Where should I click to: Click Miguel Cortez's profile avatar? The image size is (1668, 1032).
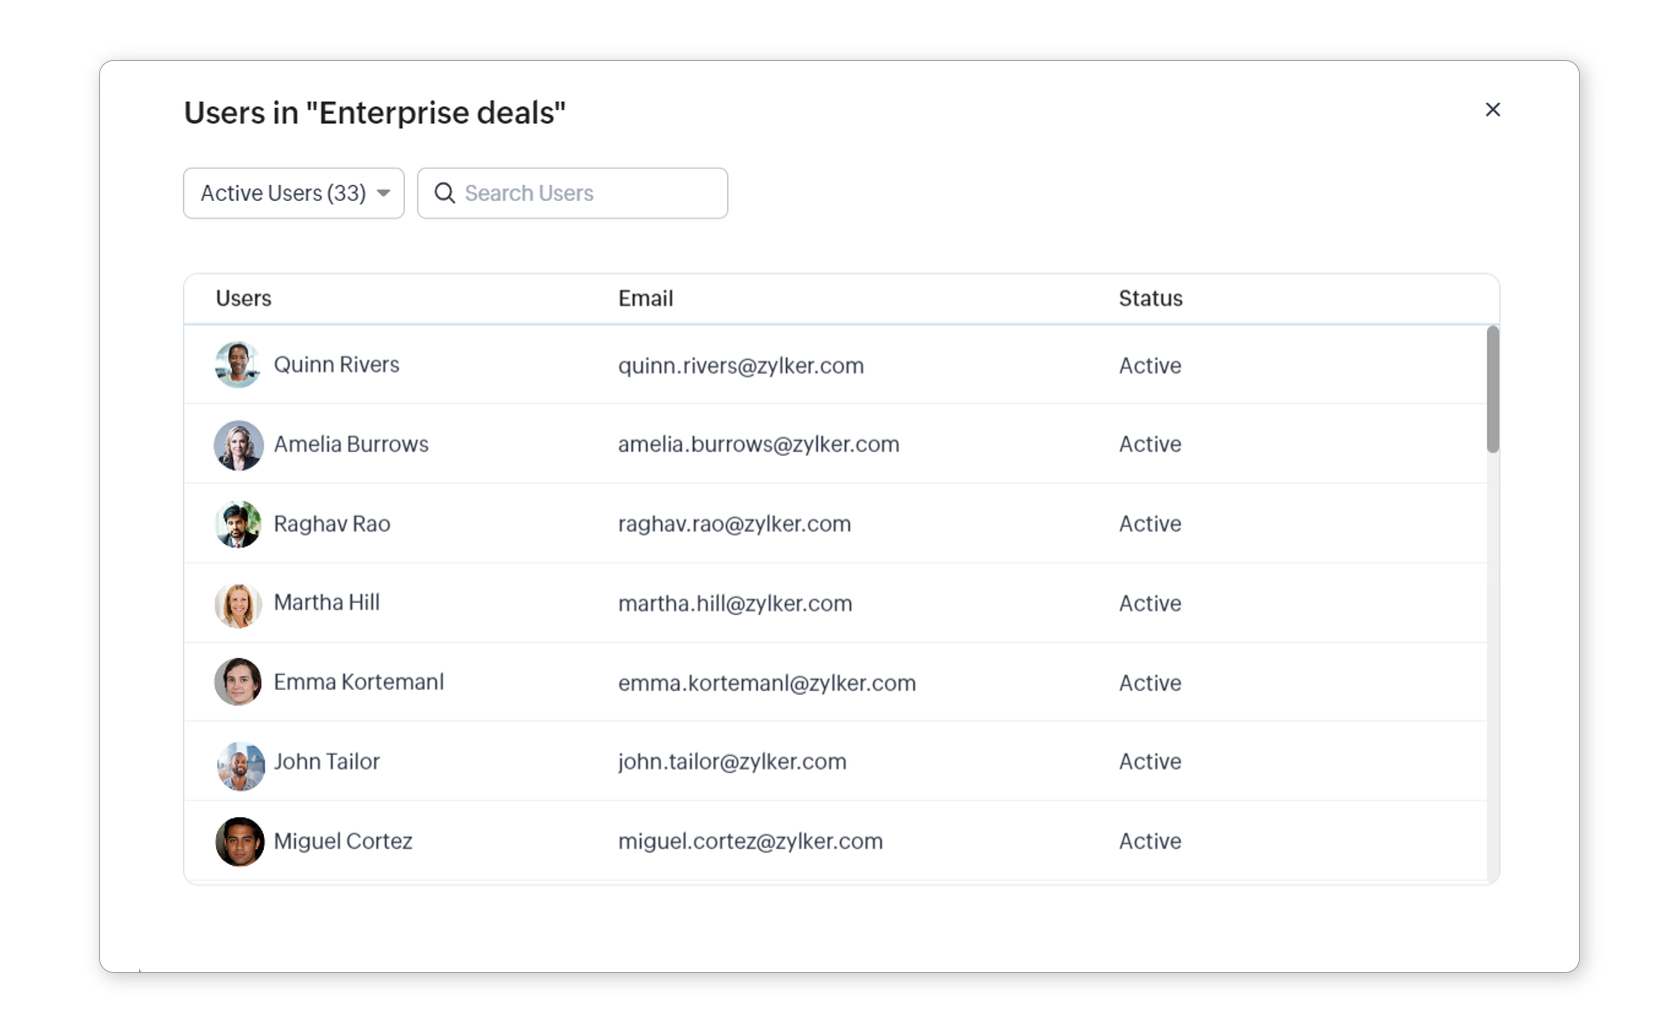[x=239, y=842]
